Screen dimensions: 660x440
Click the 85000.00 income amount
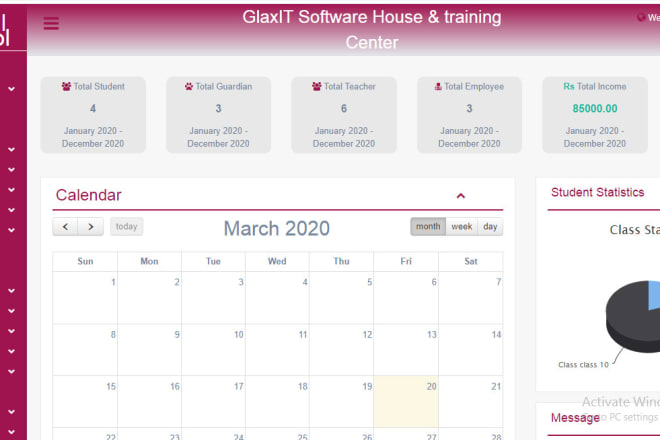coord(595,109)
